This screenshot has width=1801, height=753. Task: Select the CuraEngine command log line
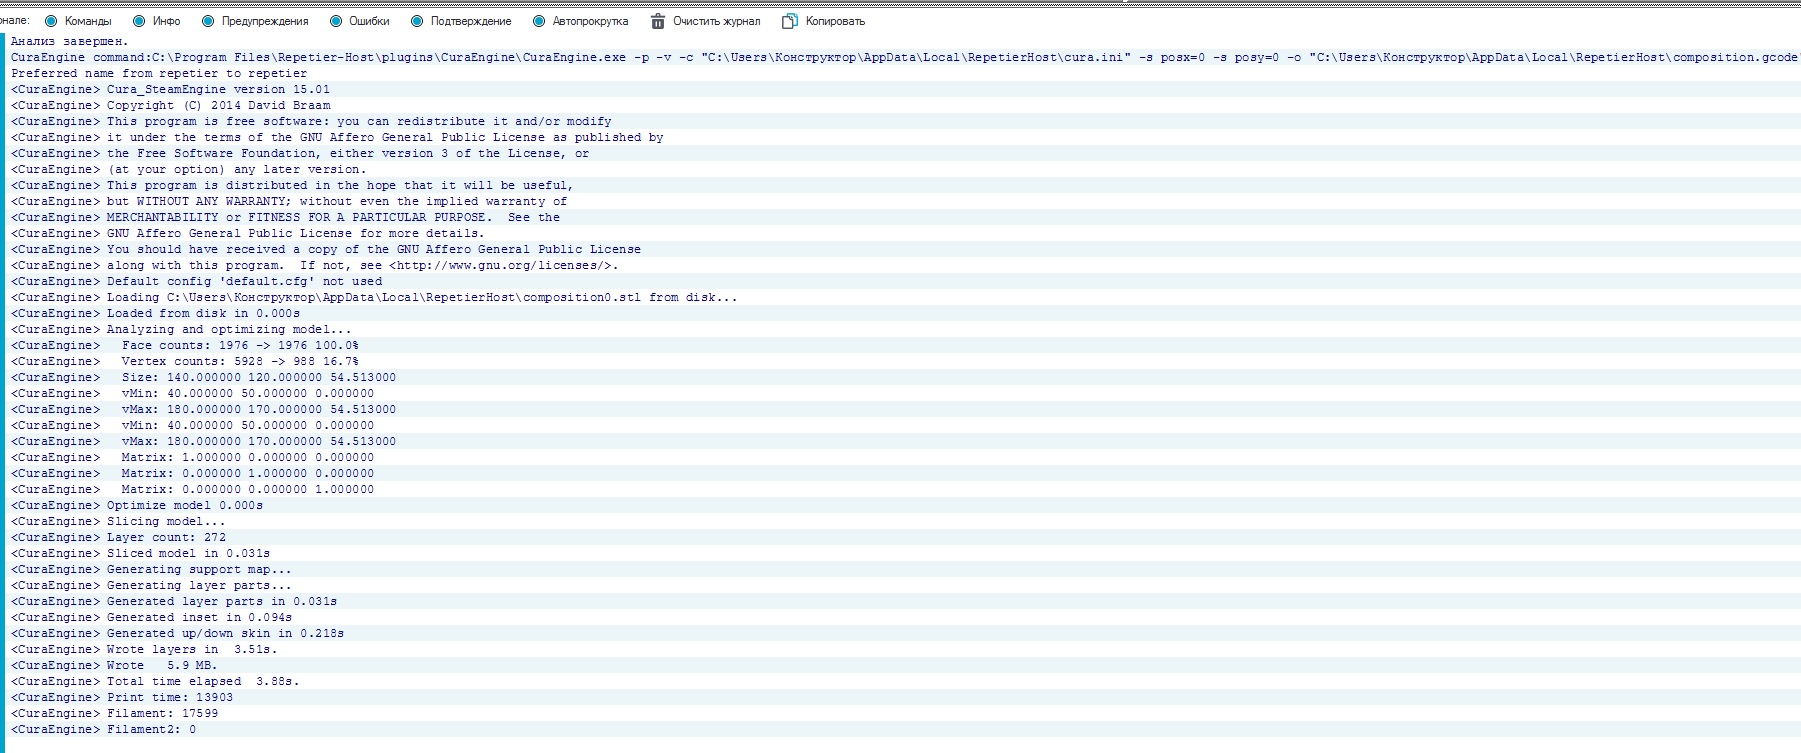pos(600,58)
